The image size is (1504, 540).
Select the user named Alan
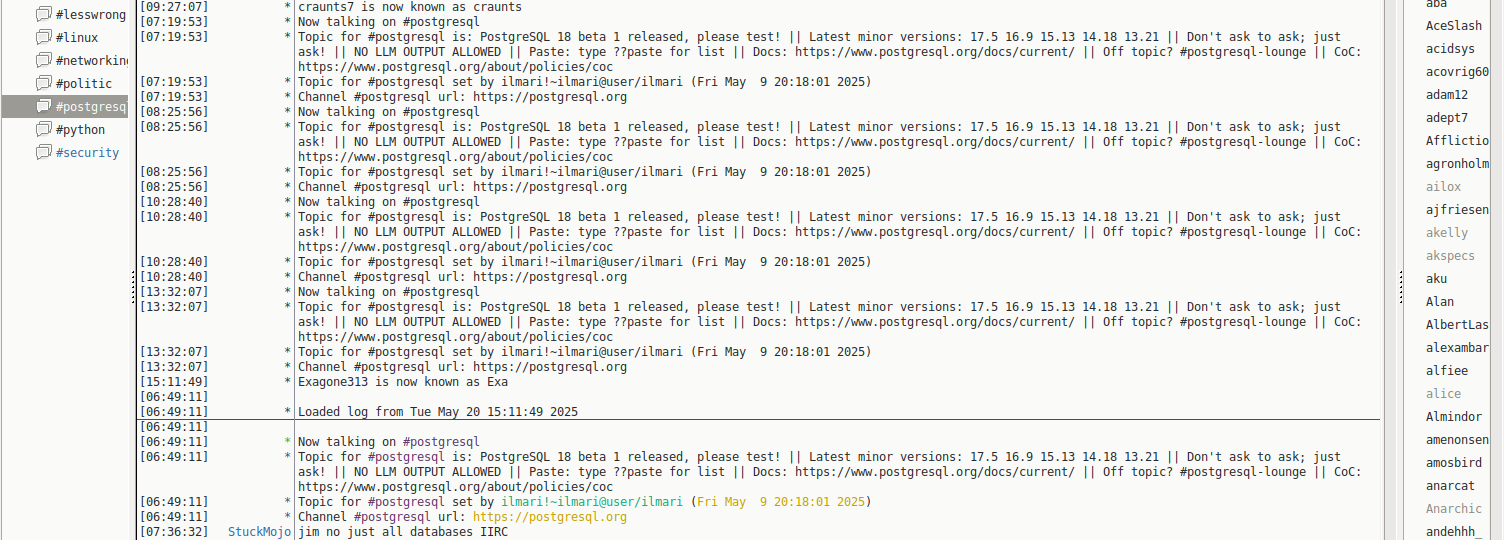[x=1440, y=302]
